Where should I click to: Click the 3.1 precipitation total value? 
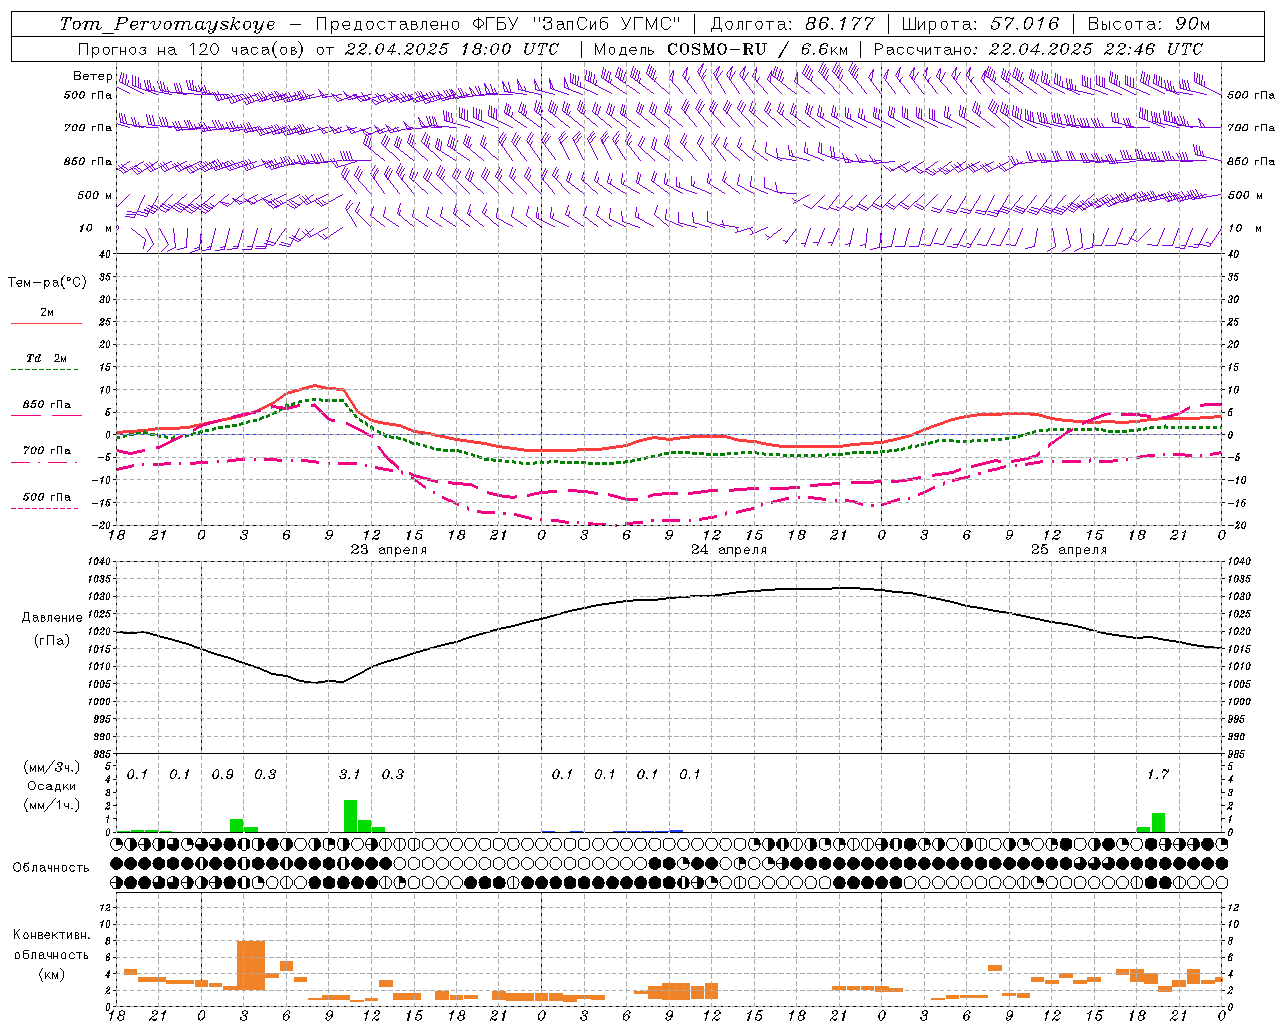click(350, 774)
